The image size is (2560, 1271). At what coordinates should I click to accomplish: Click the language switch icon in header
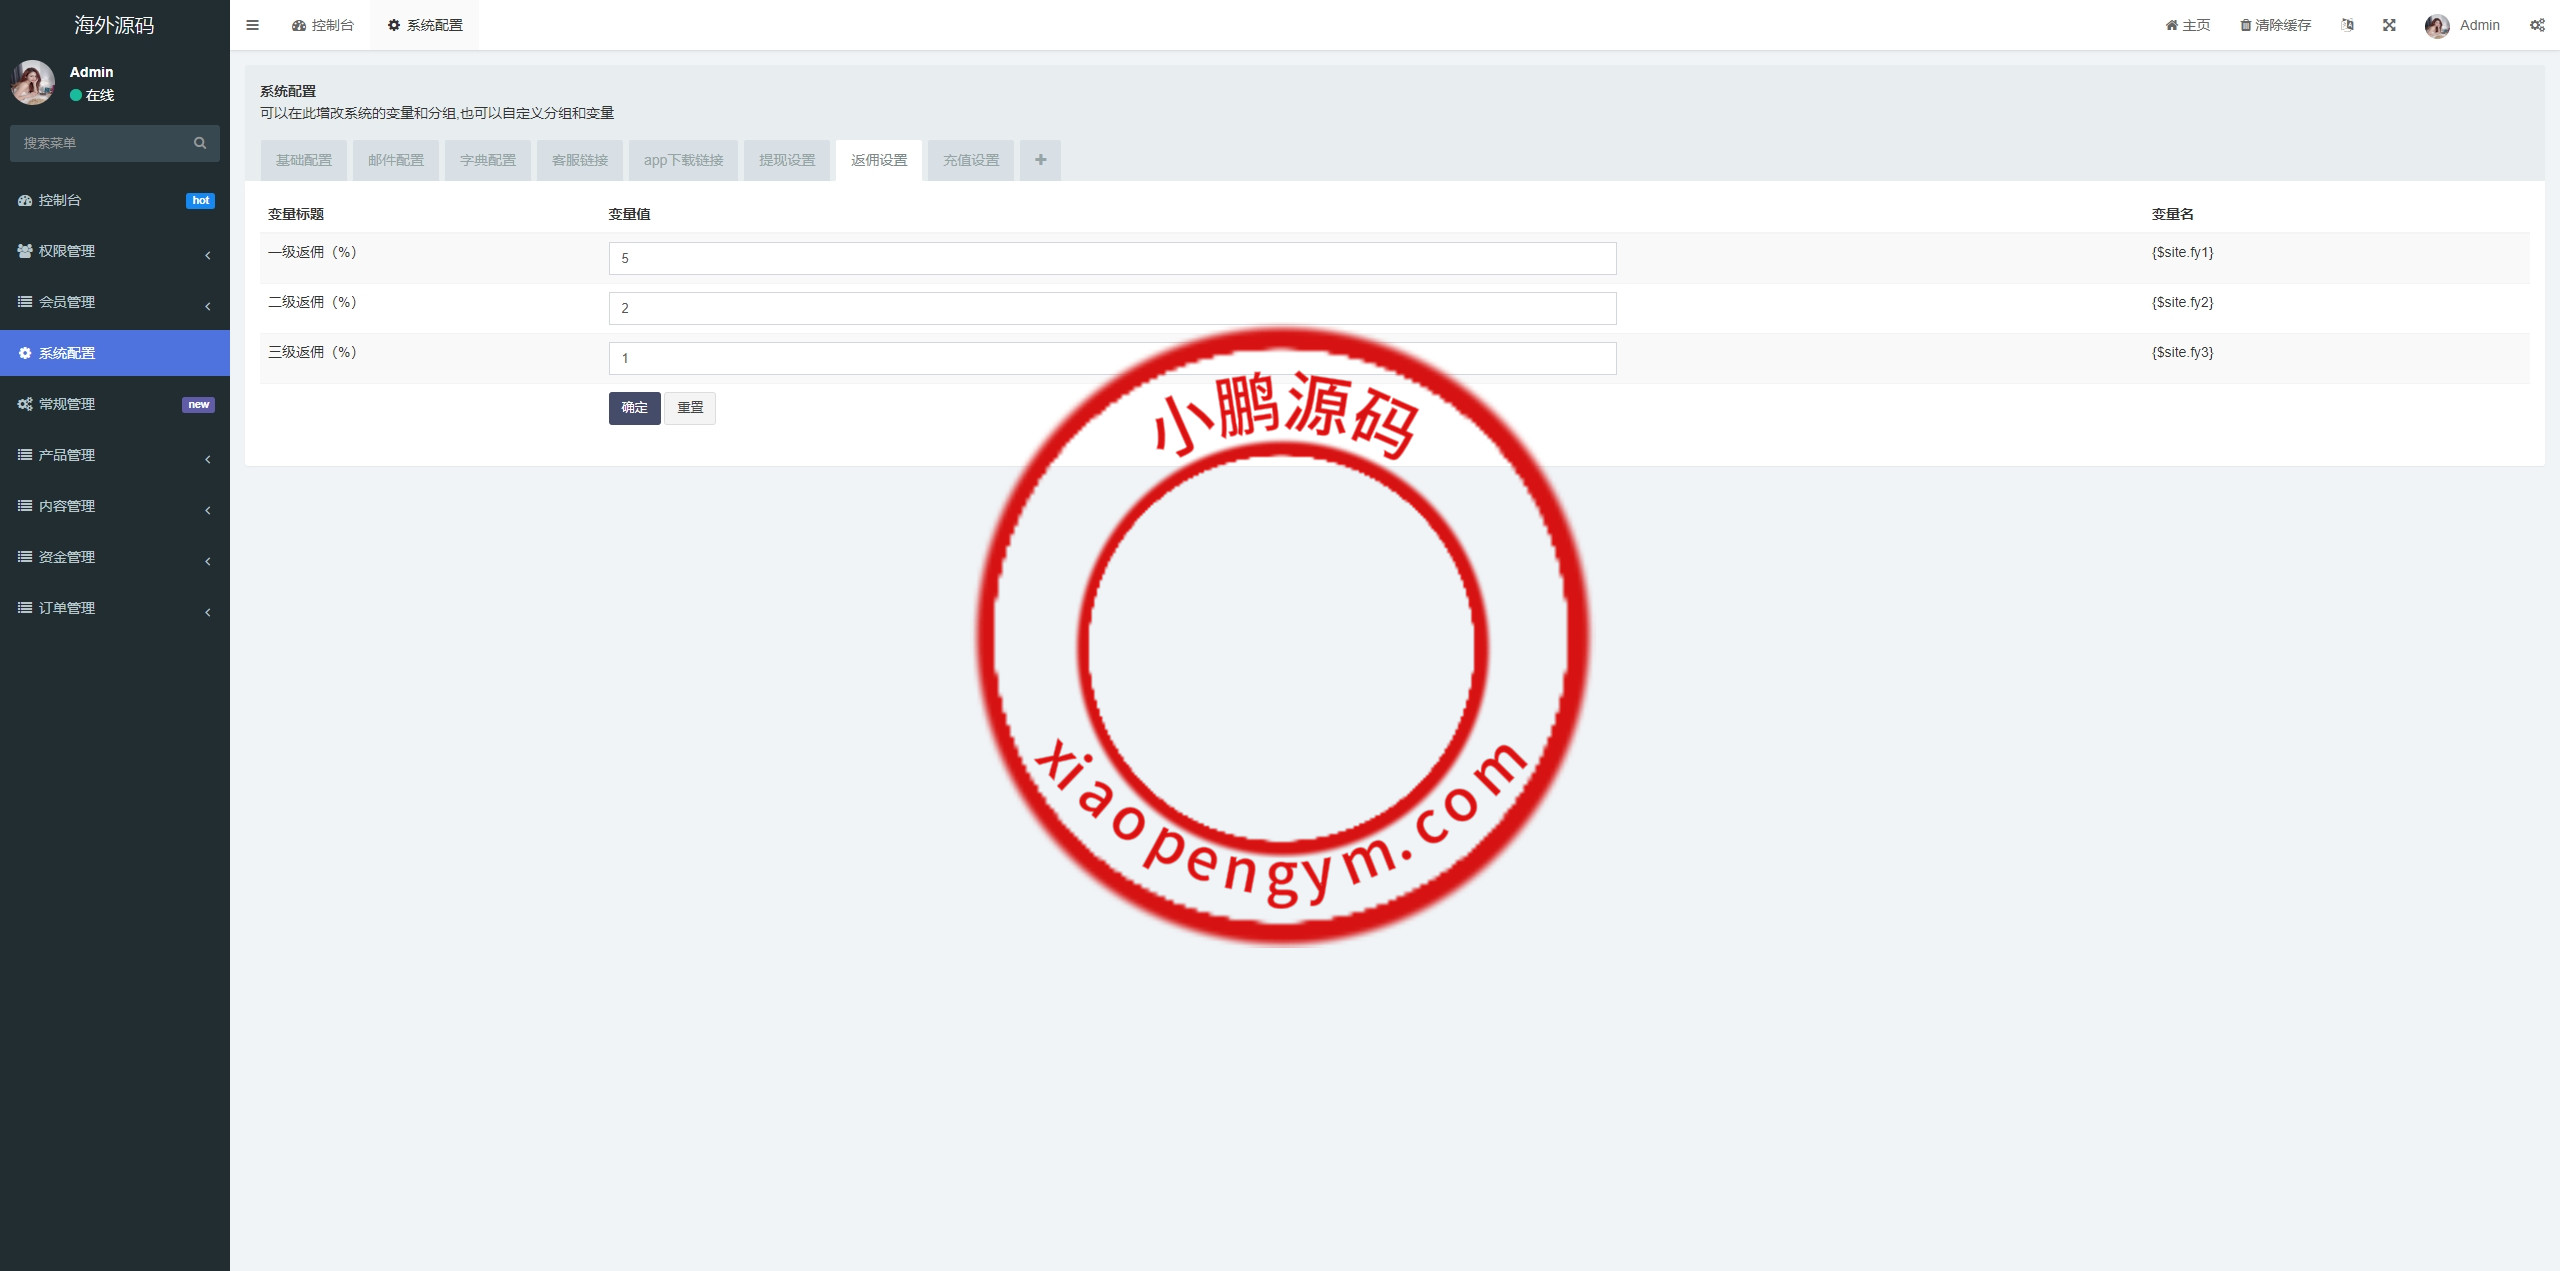pos(2347,25)
